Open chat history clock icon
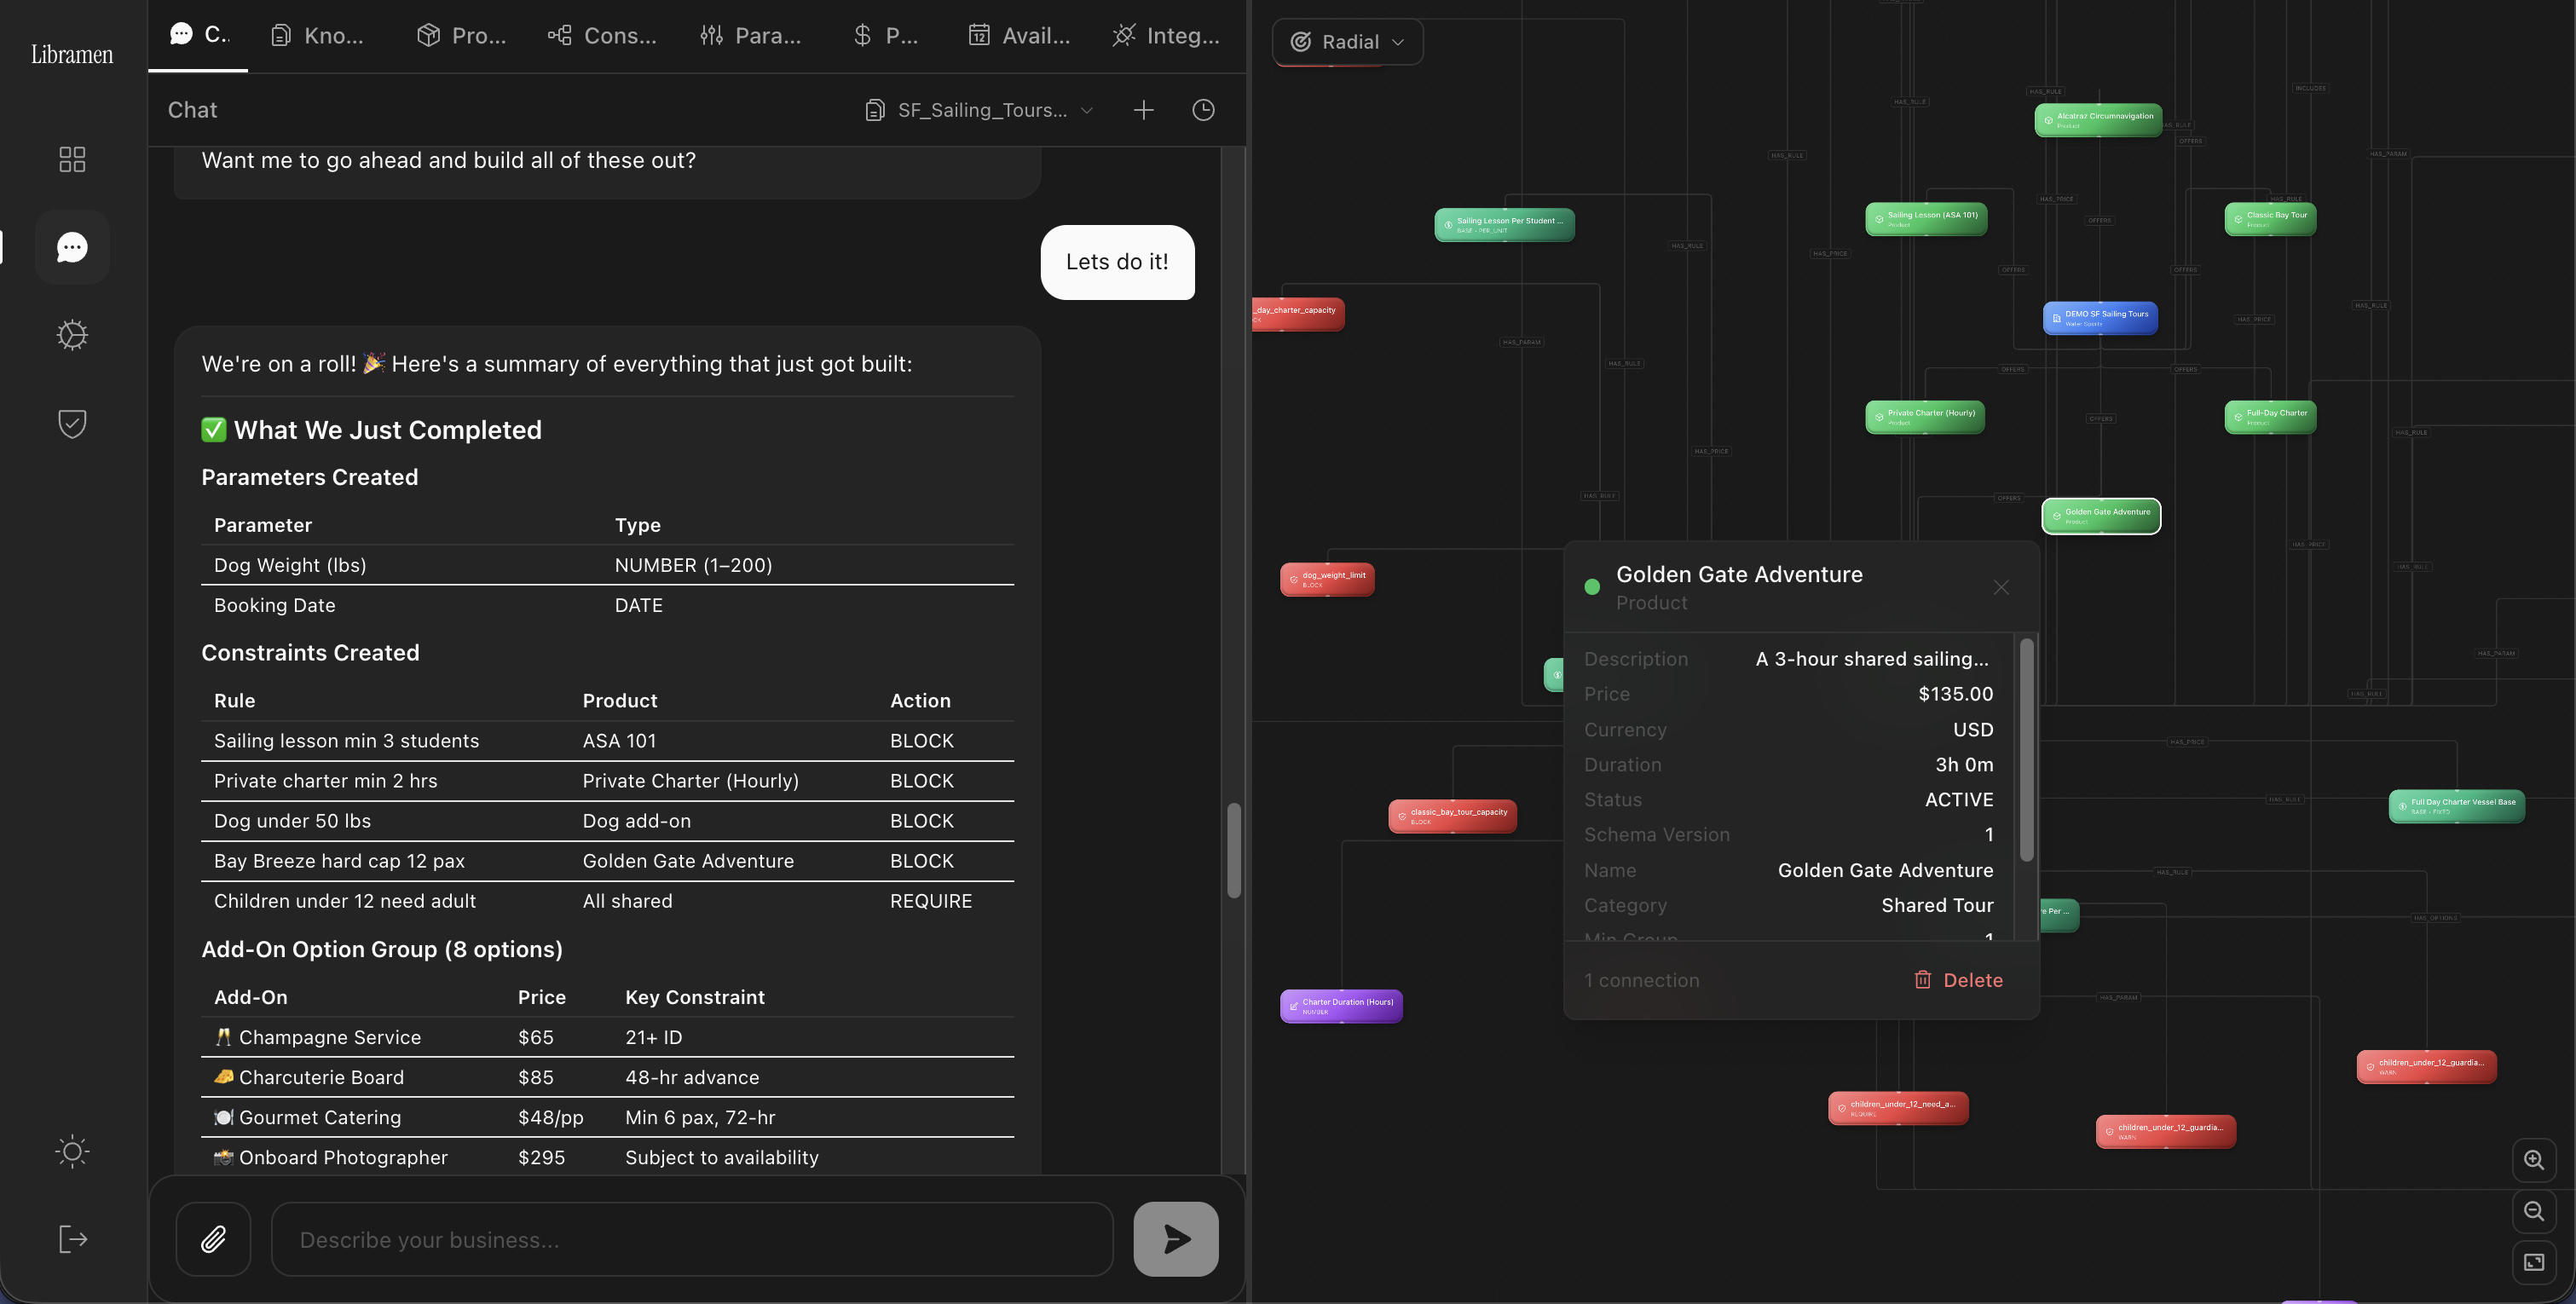The image size is (2576, 1304). point(1203,110)
